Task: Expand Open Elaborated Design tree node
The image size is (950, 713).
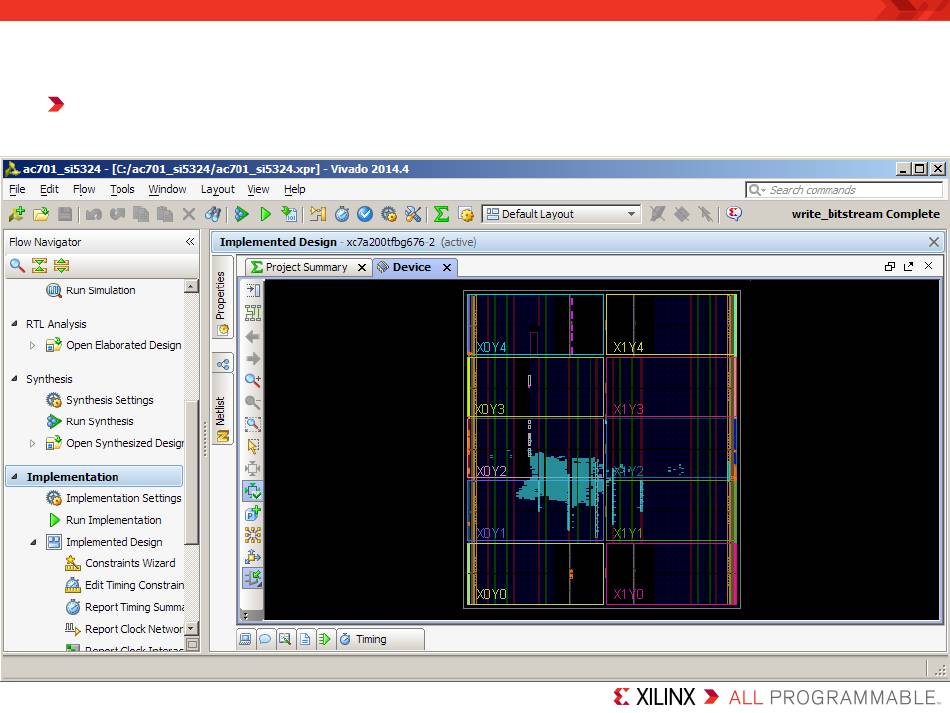Action: pyautogui.click(x=33, y=345)
